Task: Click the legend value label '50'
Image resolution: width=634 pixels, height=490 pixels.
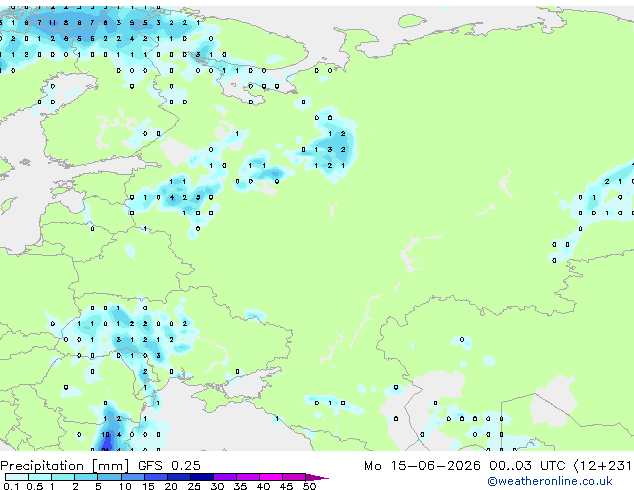Action: coord(309,486)
